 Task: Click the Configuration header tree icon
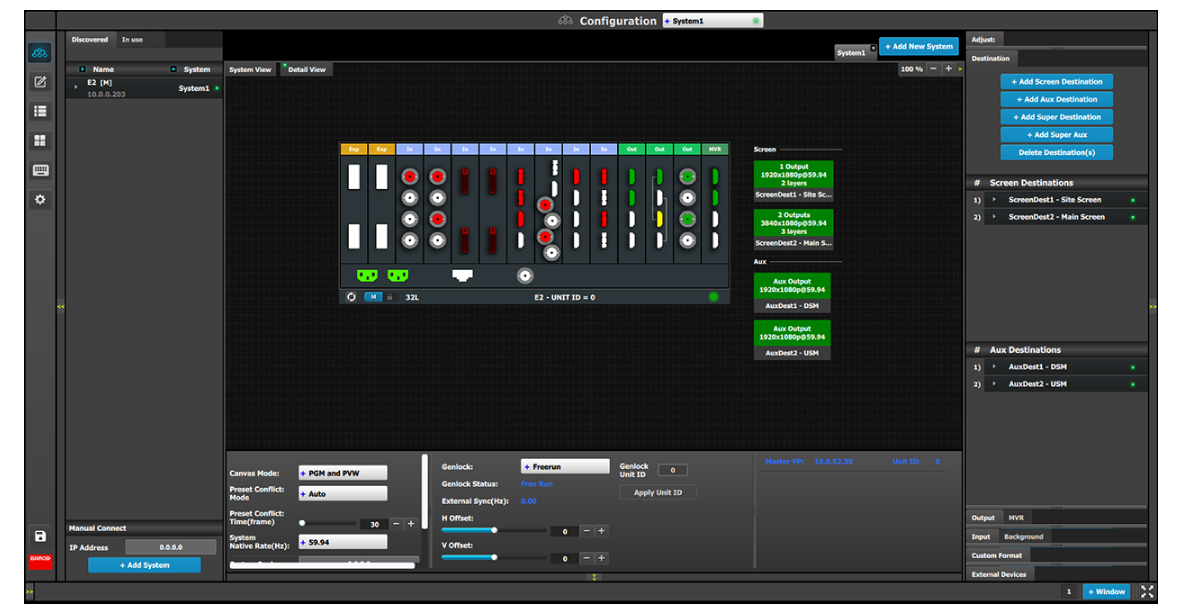coord(565,21)
